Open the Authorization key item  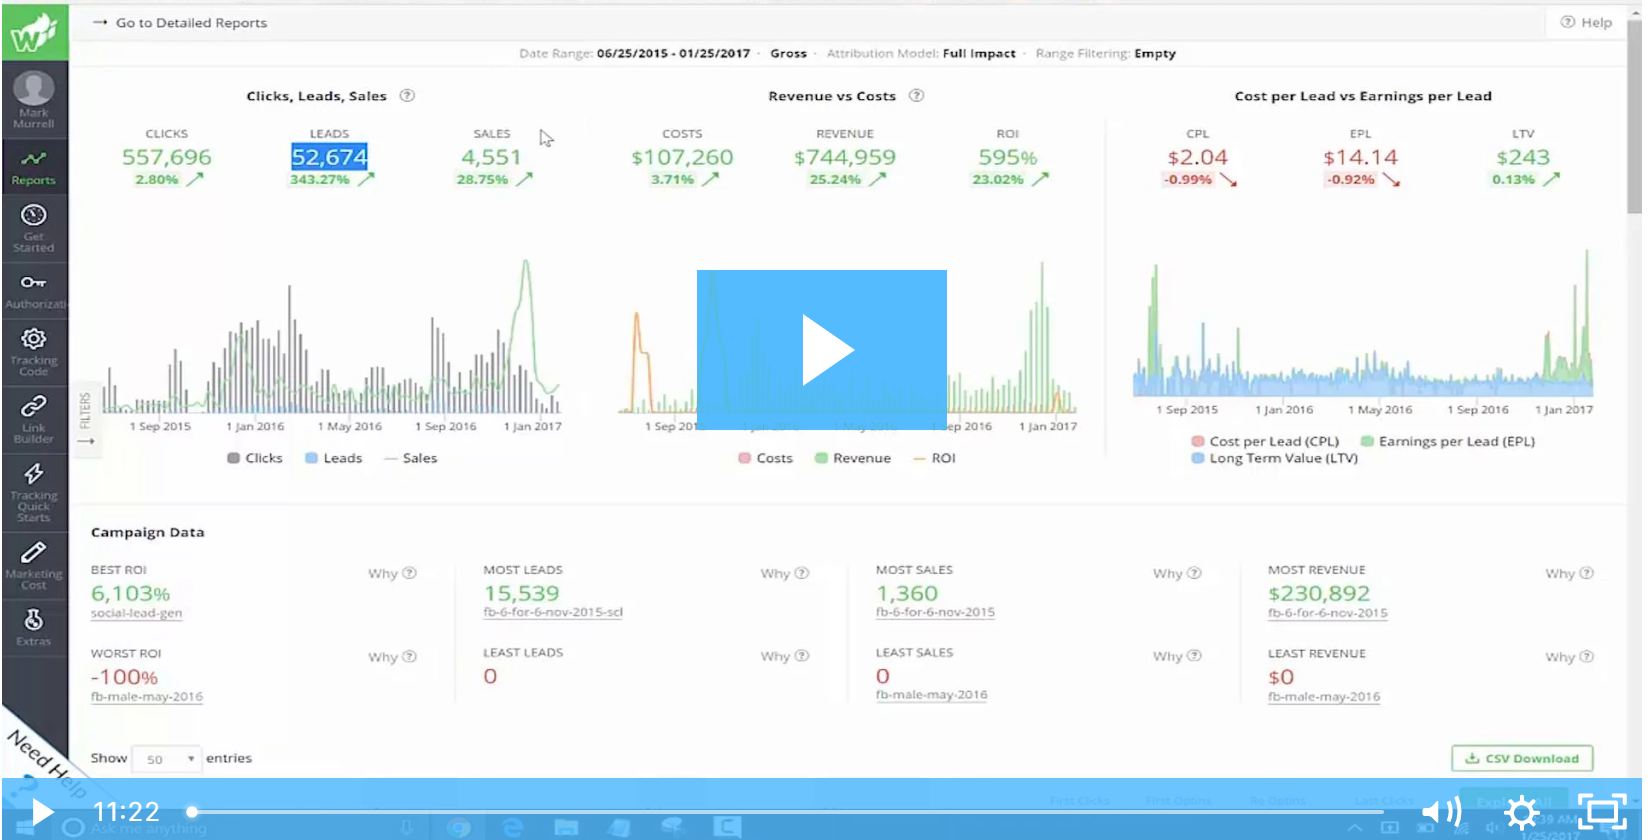34,291
